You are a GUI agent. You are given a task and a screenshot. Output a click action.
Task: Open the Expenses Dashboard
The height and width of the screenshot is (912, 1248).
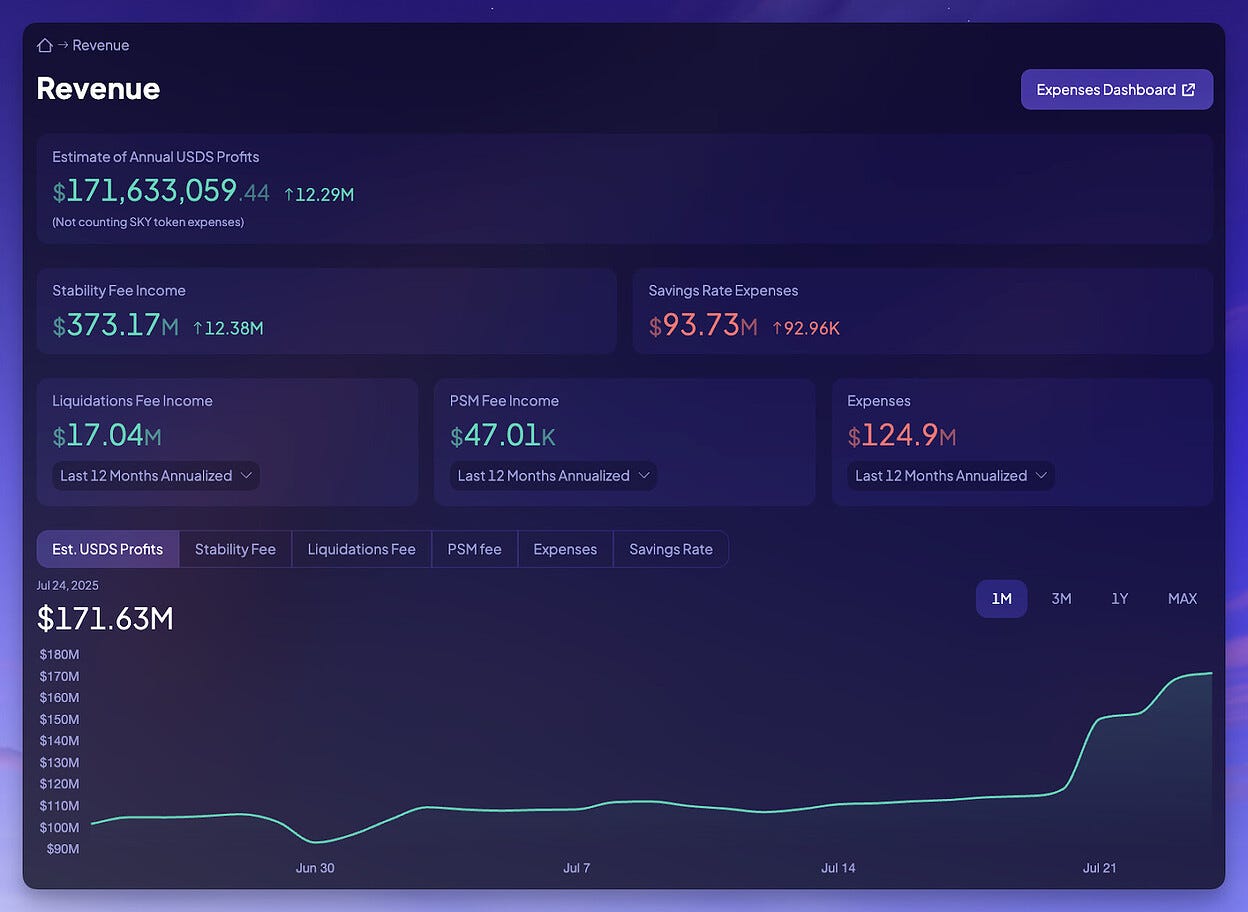point(1116,90)
